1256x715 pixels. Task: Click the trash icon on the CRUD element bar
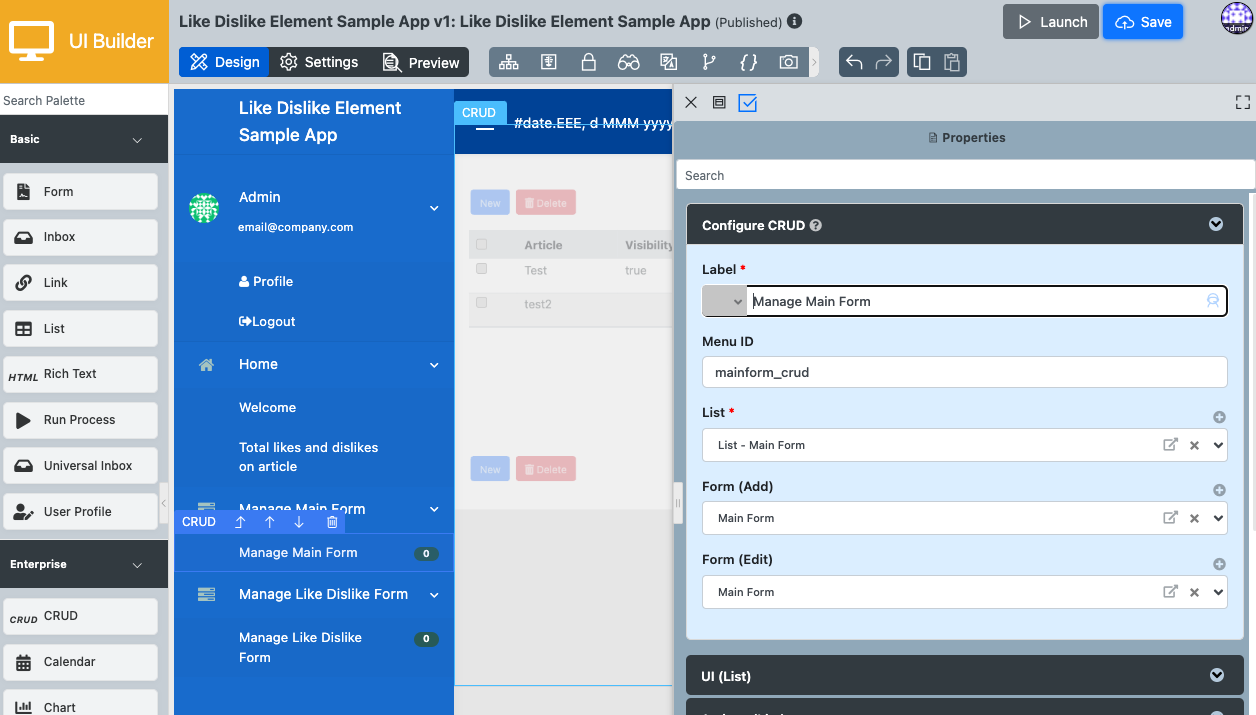click(x=332, y=522)
